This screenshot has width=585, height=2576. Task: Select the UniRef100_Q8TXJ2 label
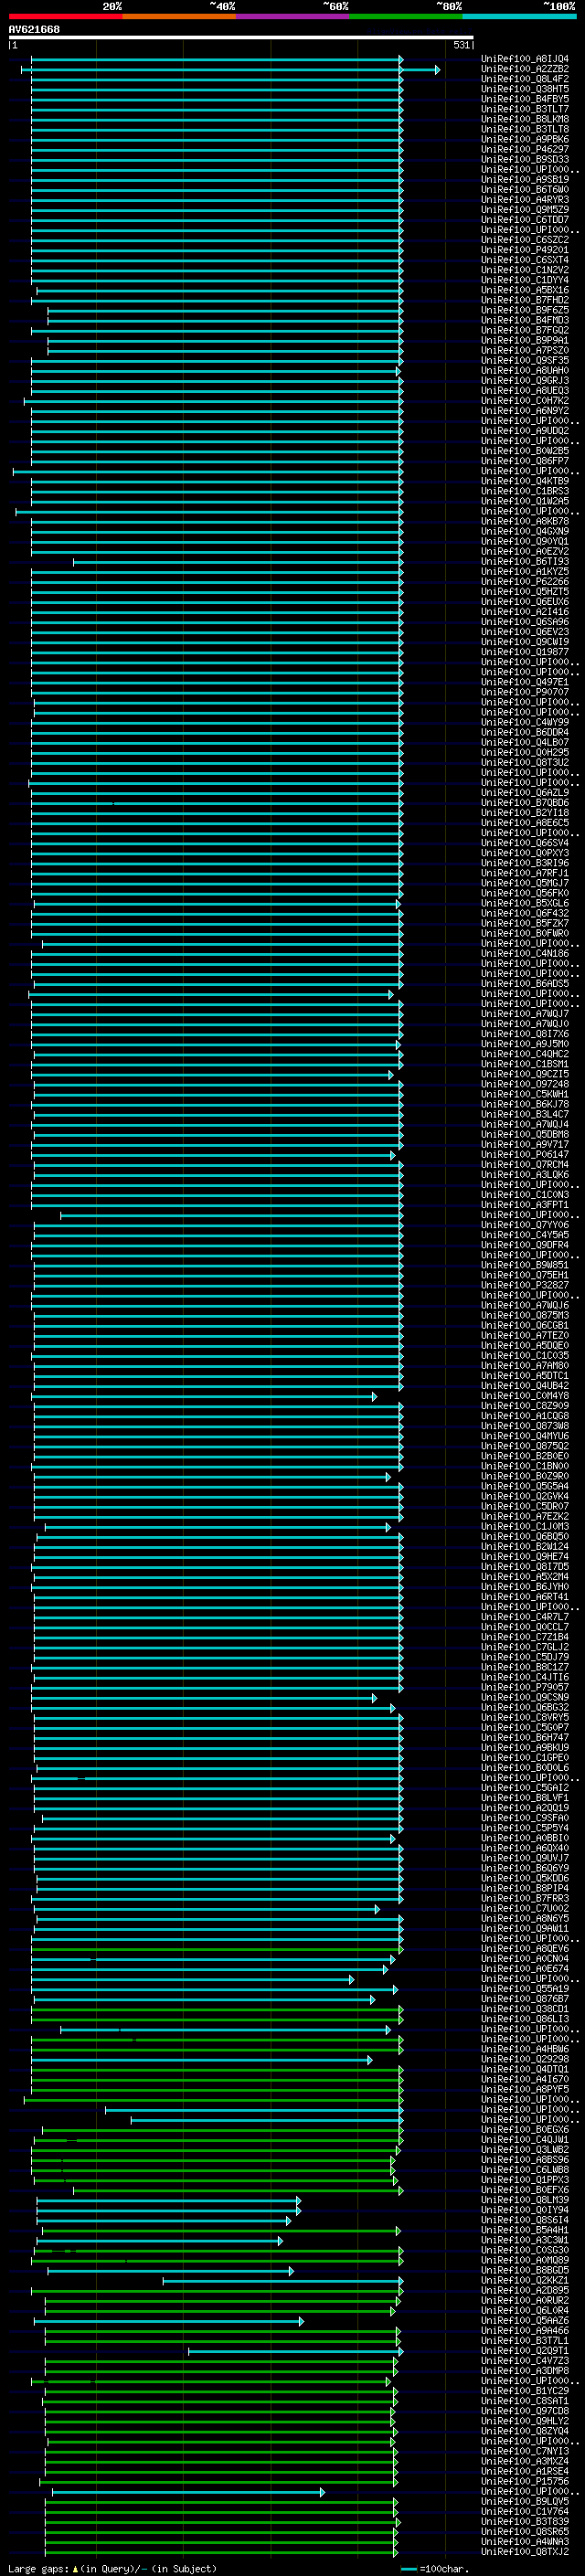(x=525, y=2552)
